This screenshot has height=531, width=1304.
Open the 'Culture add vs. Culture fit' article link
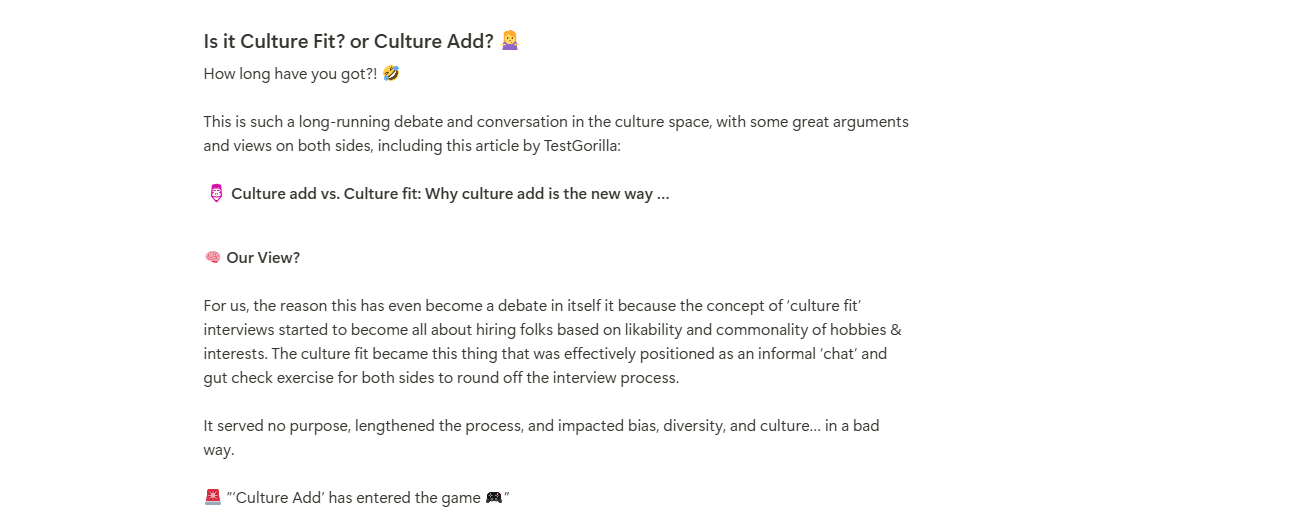tap(450, 194)
